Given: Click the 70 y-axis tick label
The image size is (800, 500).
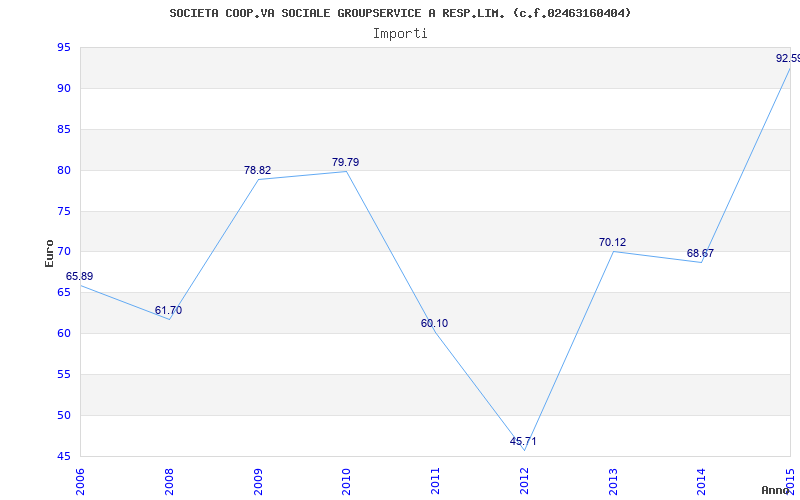Looking at the screenshot, I should click(x=64, y=252).
